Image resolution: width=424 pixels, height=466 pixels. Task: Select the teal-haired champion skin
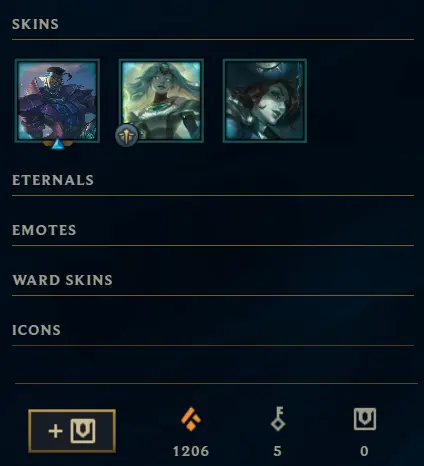[161, 101]
